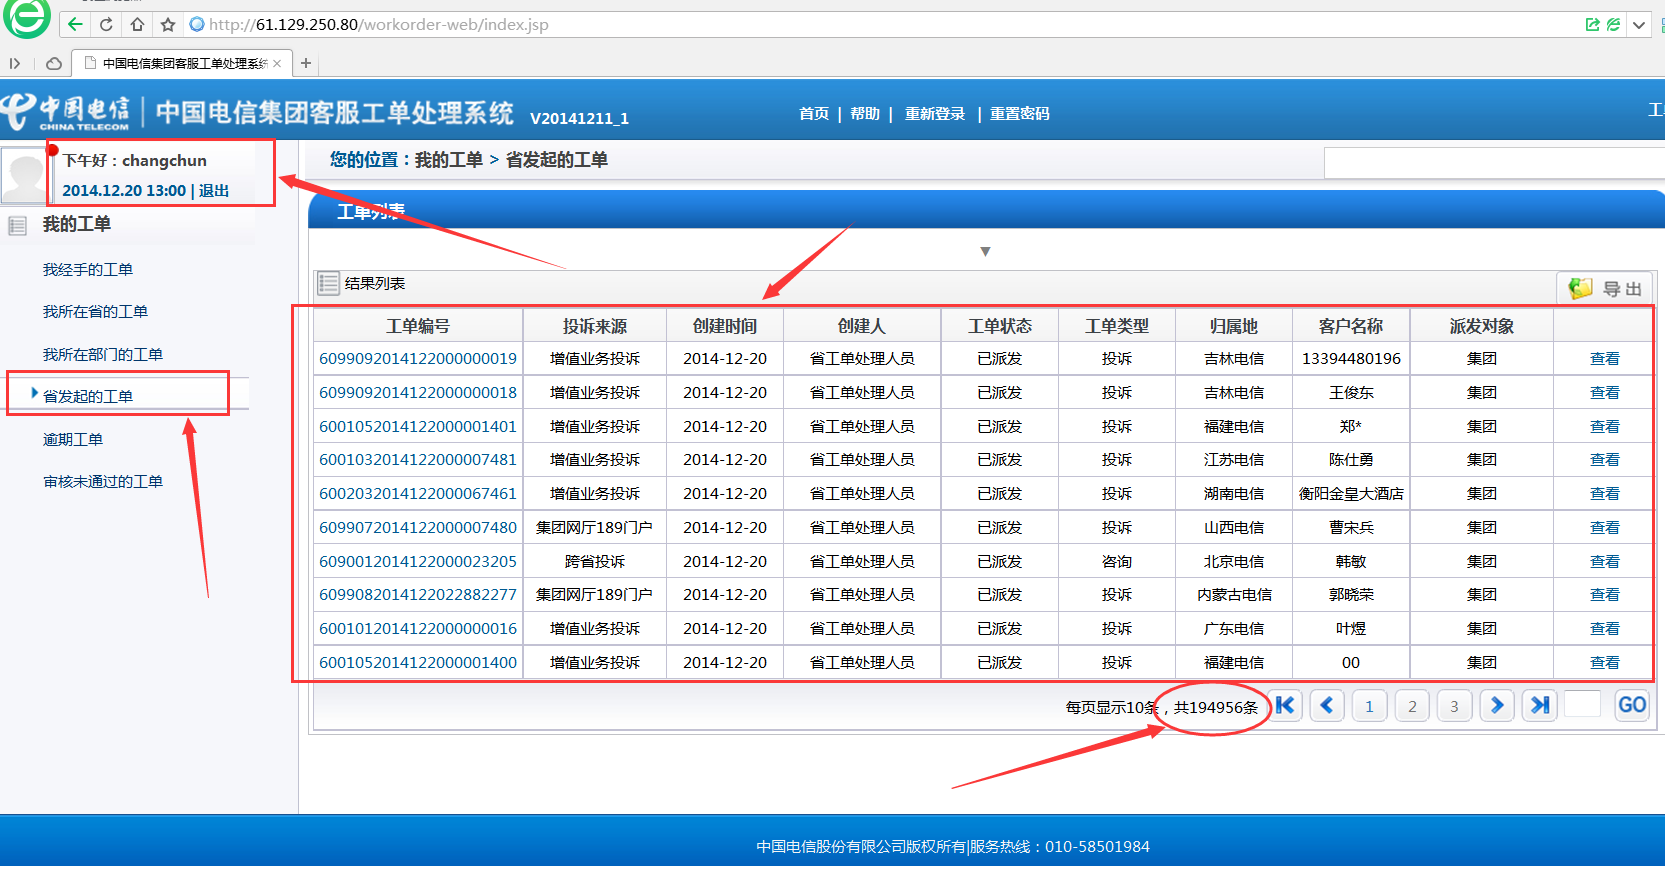1665x881 pixels.
Task: Go to next results page
Action: (1497, 705)
